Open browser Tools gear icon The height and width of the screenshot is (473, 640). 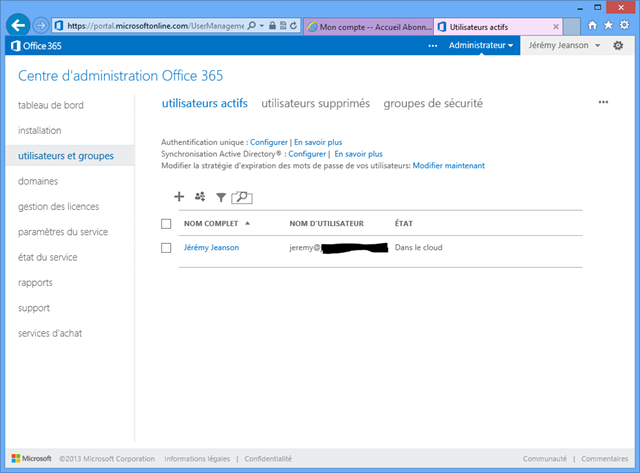pos(624,25)
